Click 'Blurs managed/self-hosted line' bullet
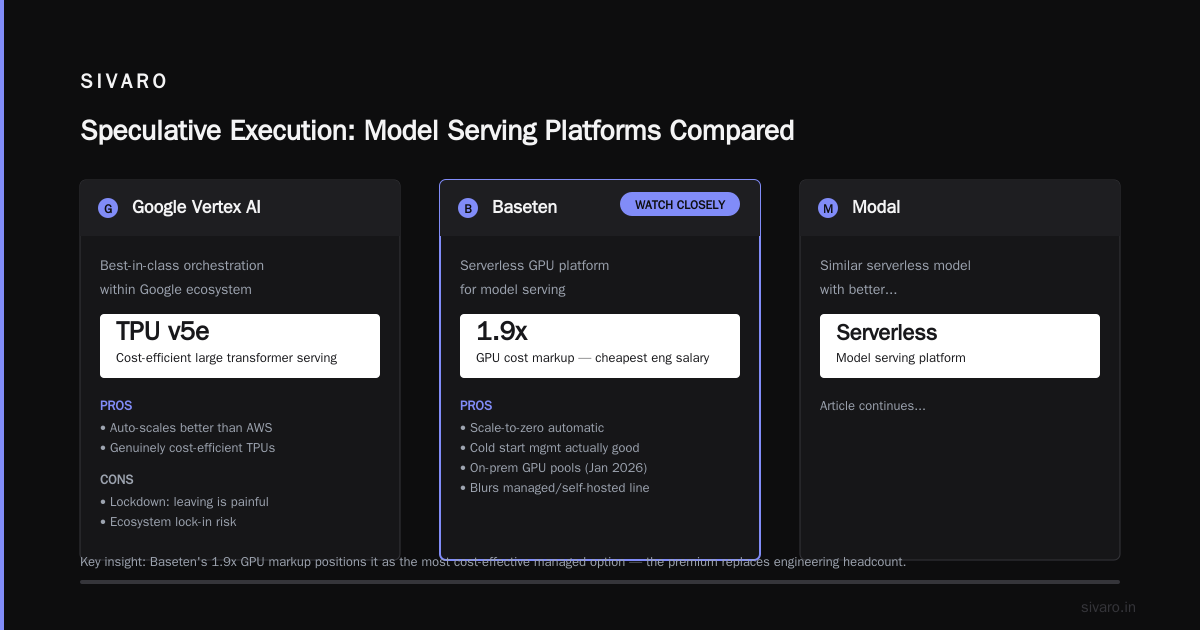 click(555, 488)
